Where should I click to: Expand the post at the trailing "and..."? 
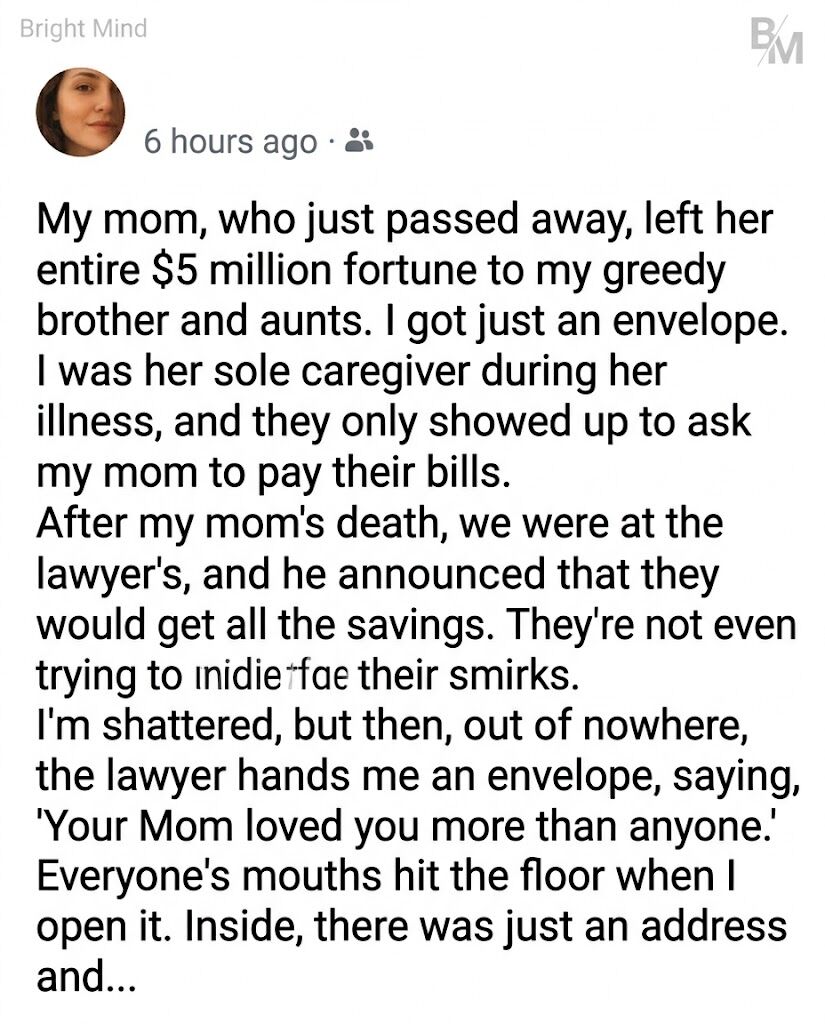coord(83,978)
